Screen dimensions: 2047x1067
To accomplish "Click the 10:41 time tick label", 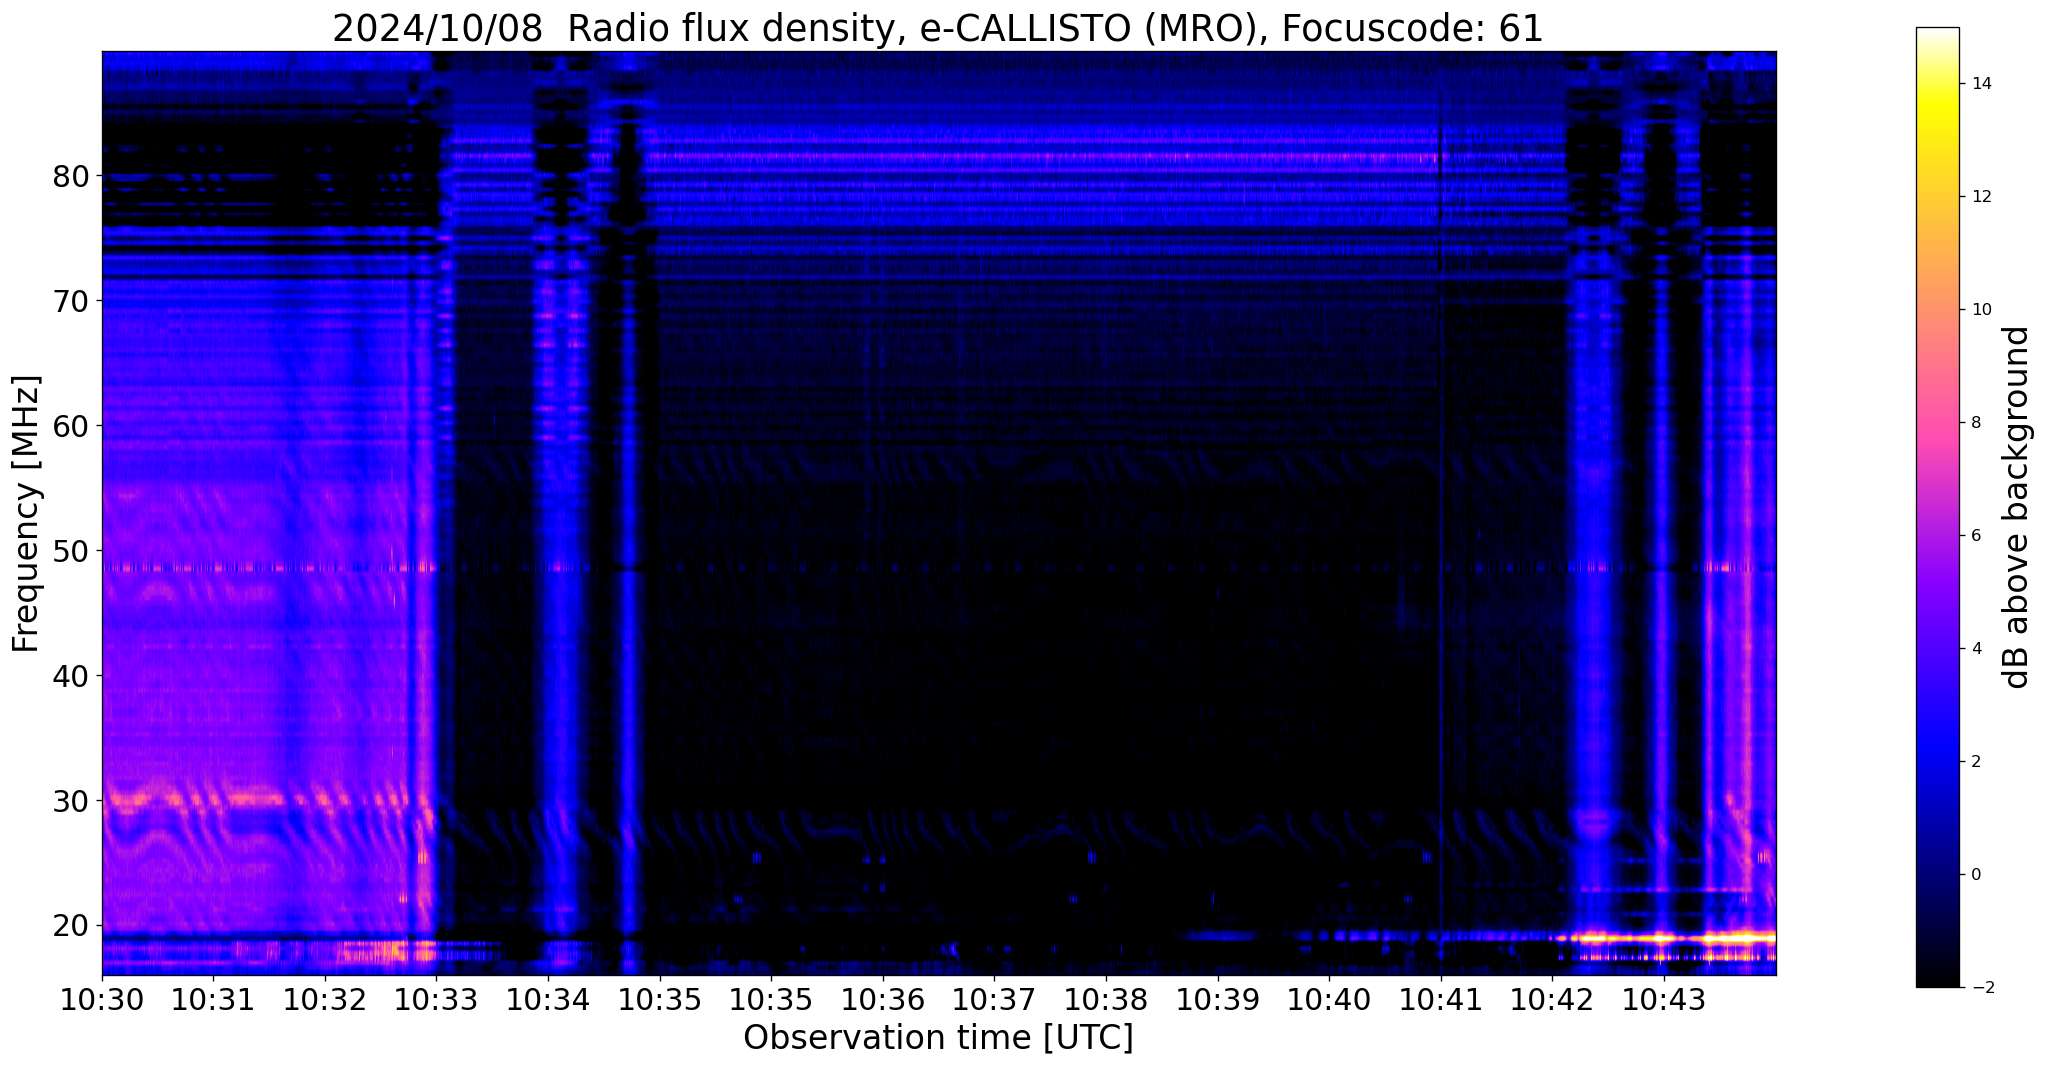I will (x=1441, y=999).
